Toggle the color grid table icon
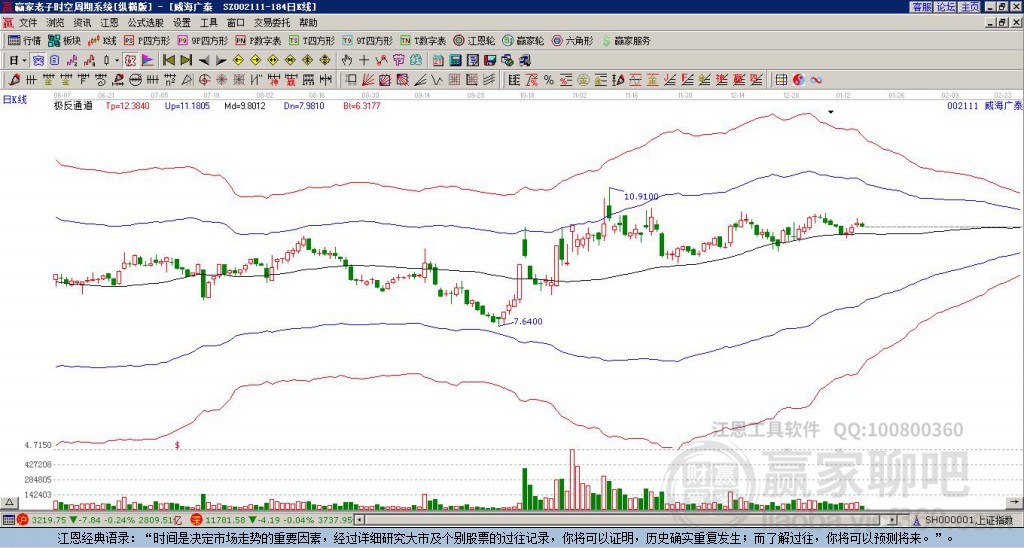Image resolution: width=1024 pixels, height=548 pixels. [780, 80]
